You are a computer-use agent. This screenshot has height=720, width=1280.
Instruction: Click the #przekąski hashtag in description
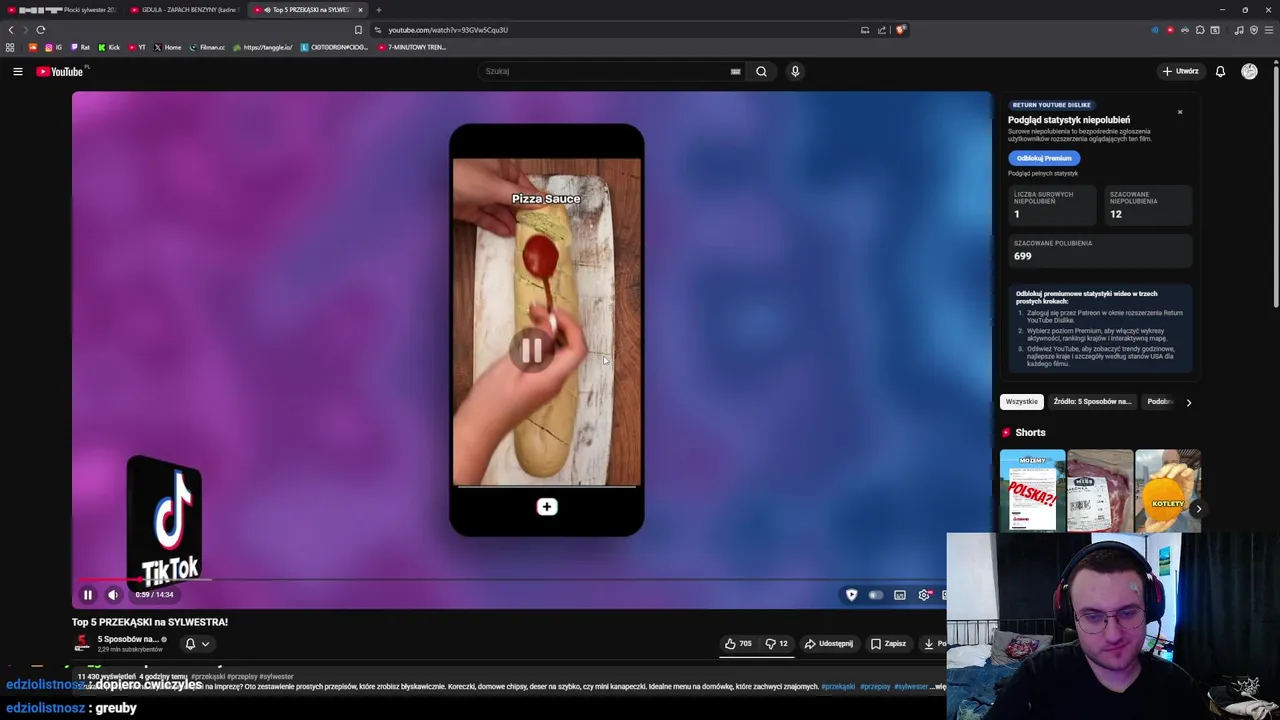(x=837, y=687)
